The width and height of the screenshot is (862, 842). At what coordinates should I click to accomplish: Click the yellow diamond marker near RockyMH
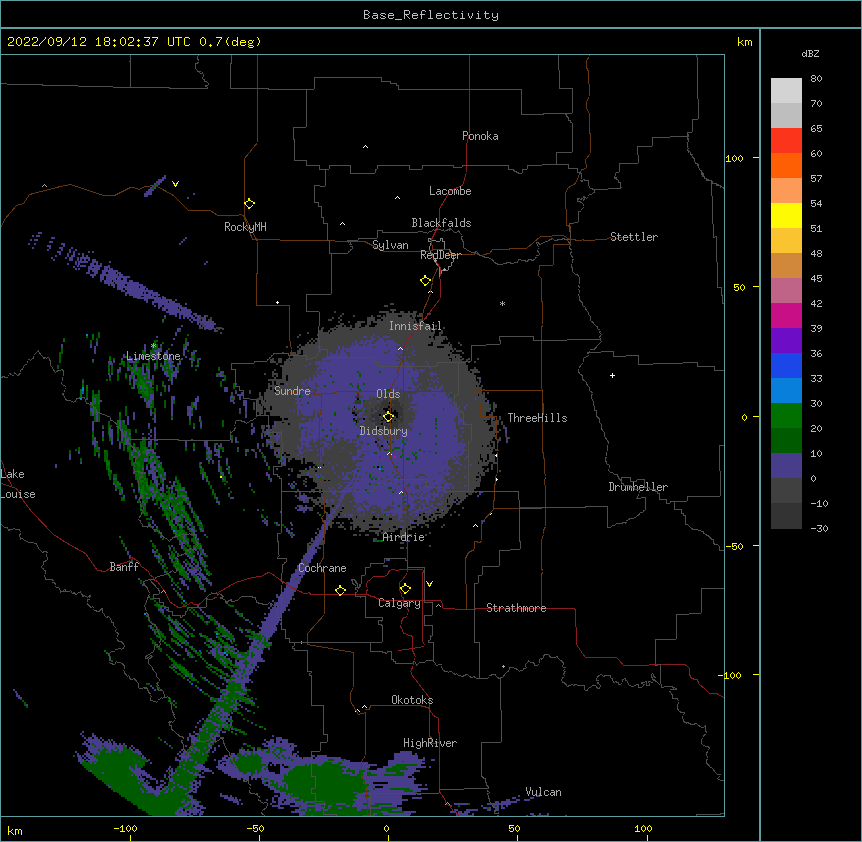[249, 204]
